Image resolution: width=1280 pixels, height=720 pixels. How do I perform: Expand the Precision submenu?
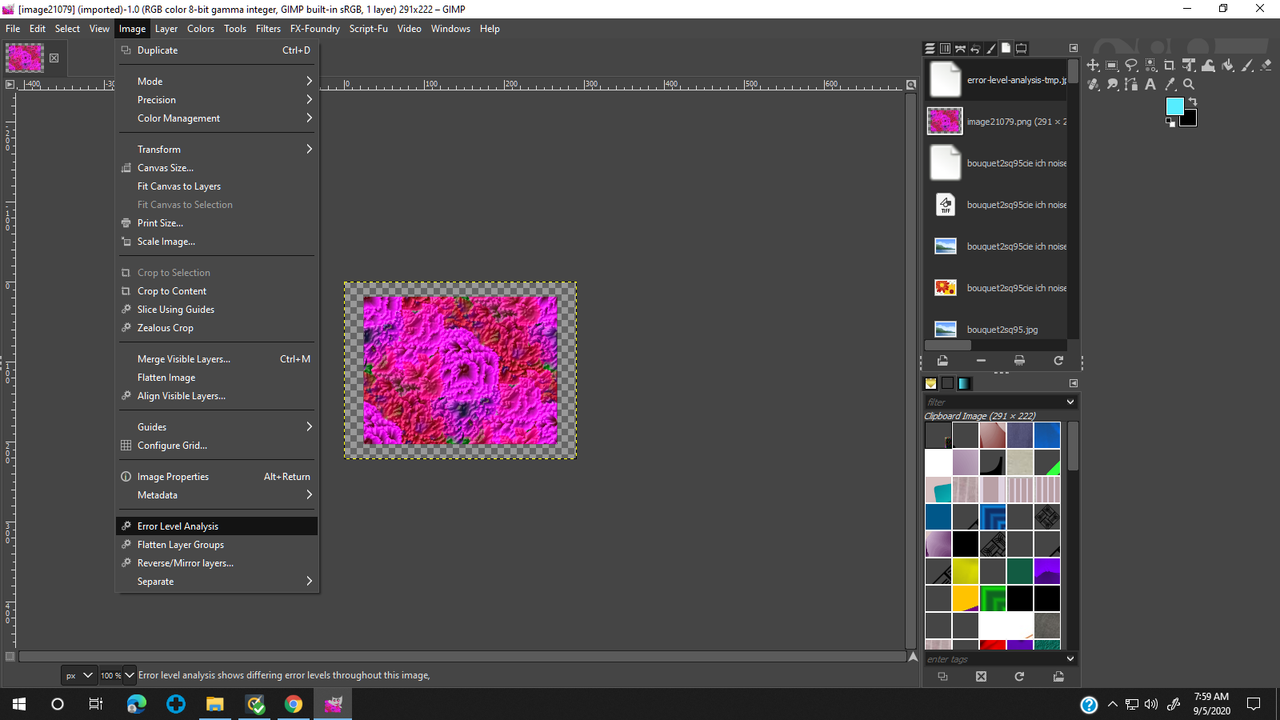(x=217, y=100)
